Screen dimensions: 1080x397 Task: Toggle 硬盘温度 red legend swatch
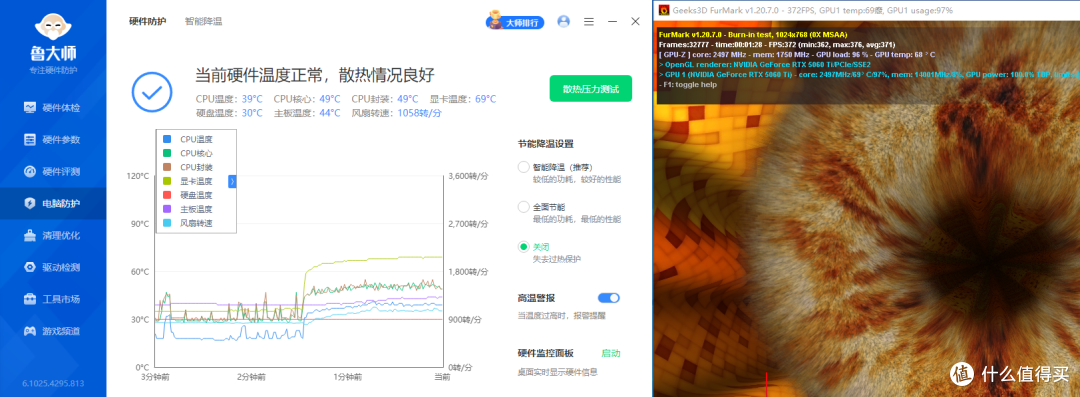coord(167,195)
